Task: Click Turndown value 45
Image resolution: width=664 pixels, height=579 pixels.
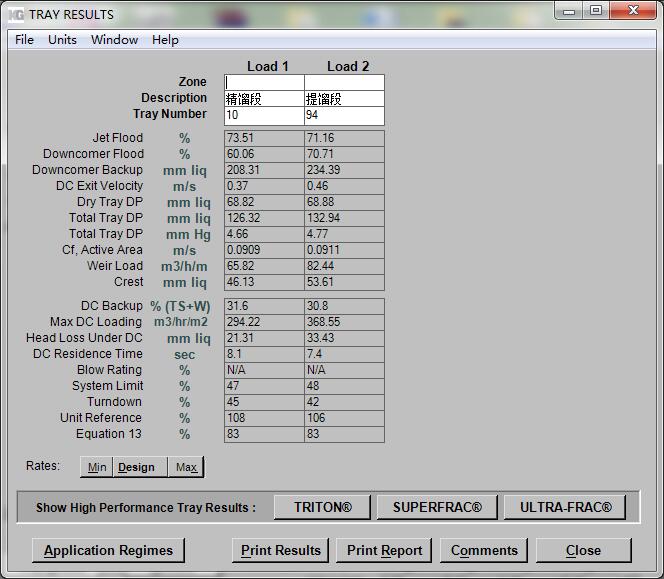Action: pyautogui.click(x=264, y=402)
